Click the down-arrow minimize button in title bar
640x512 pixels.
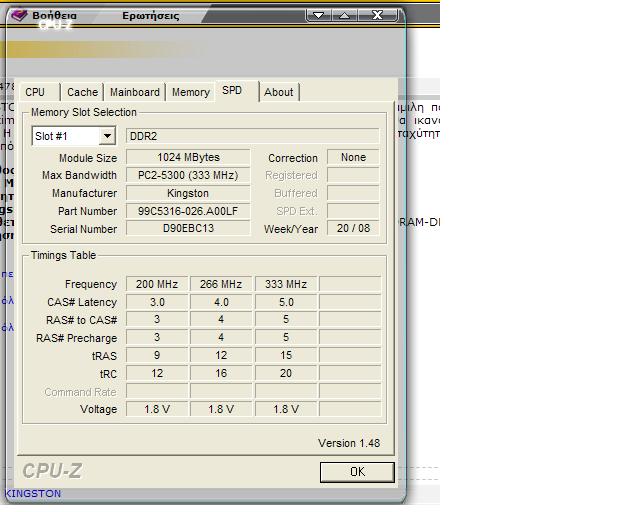[x=318, y=16]
